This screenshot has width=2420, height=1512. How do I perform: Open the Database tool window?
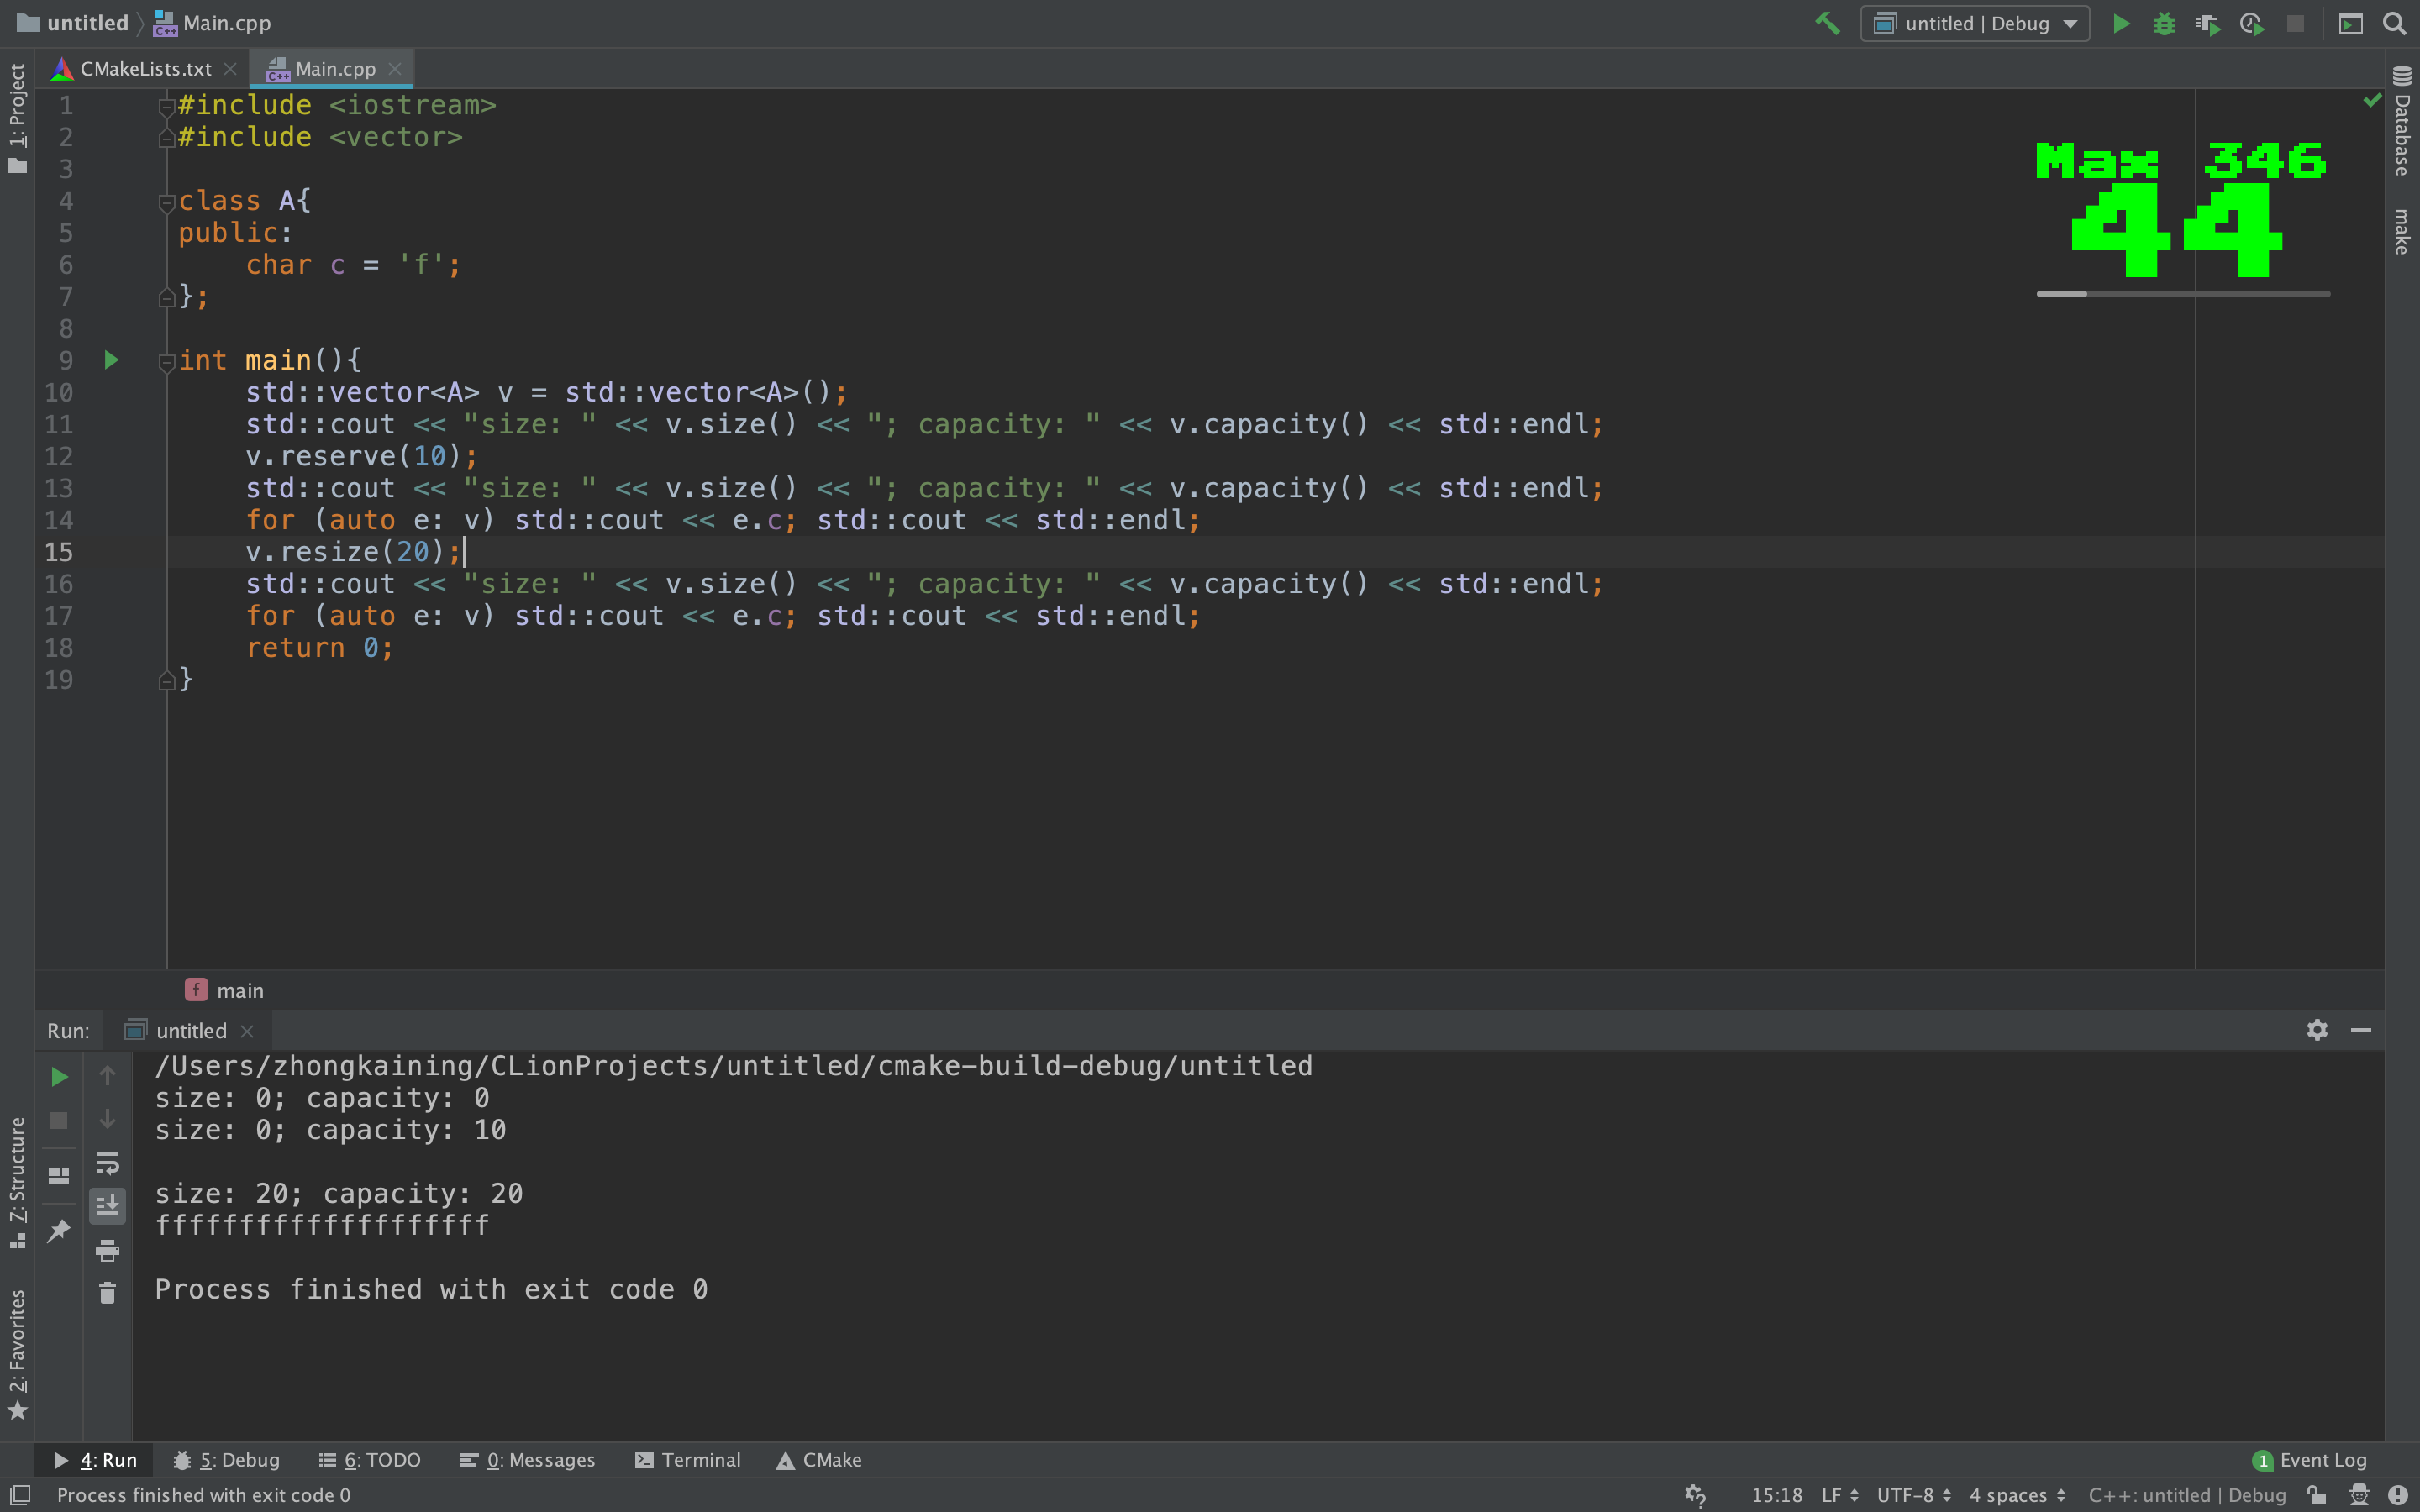coord(2402,121)
